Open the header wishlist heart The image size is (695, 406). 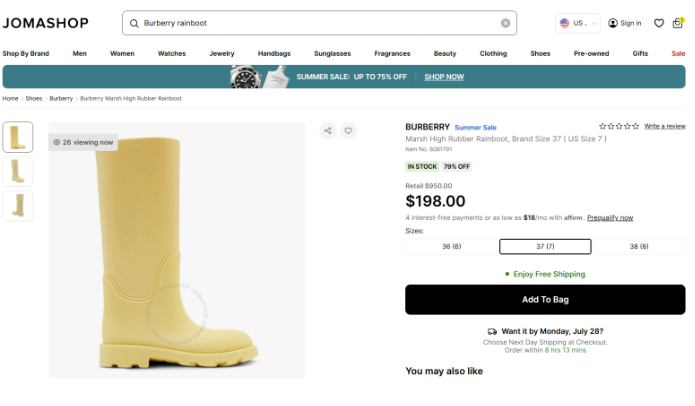[659, 23]
